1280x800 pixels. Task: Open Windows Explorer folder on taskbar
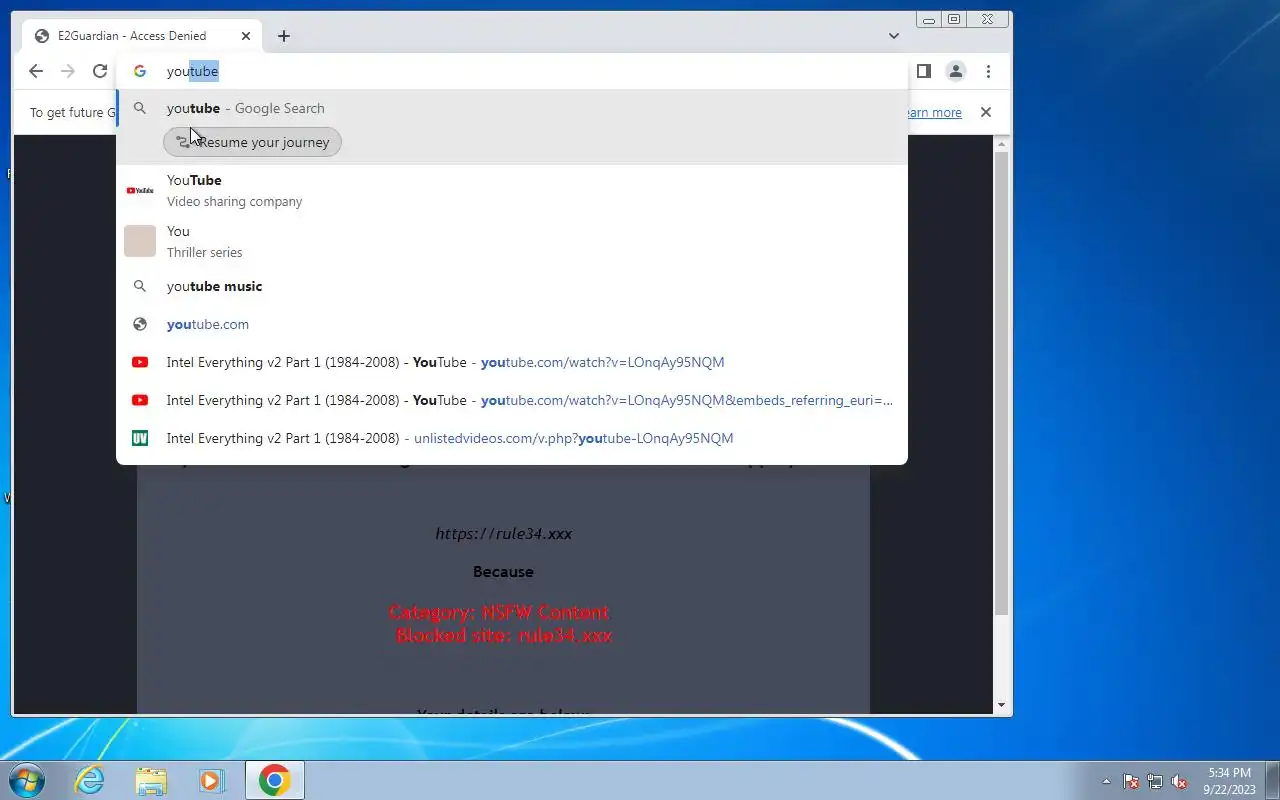(151, 780)
